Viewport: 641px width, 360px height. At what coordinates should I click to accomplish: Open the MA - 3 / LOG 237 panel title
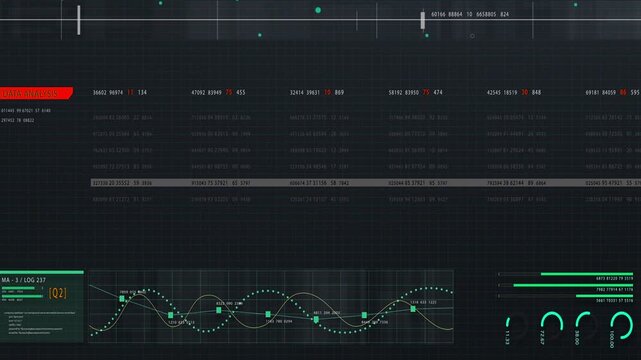click(24, 280)
